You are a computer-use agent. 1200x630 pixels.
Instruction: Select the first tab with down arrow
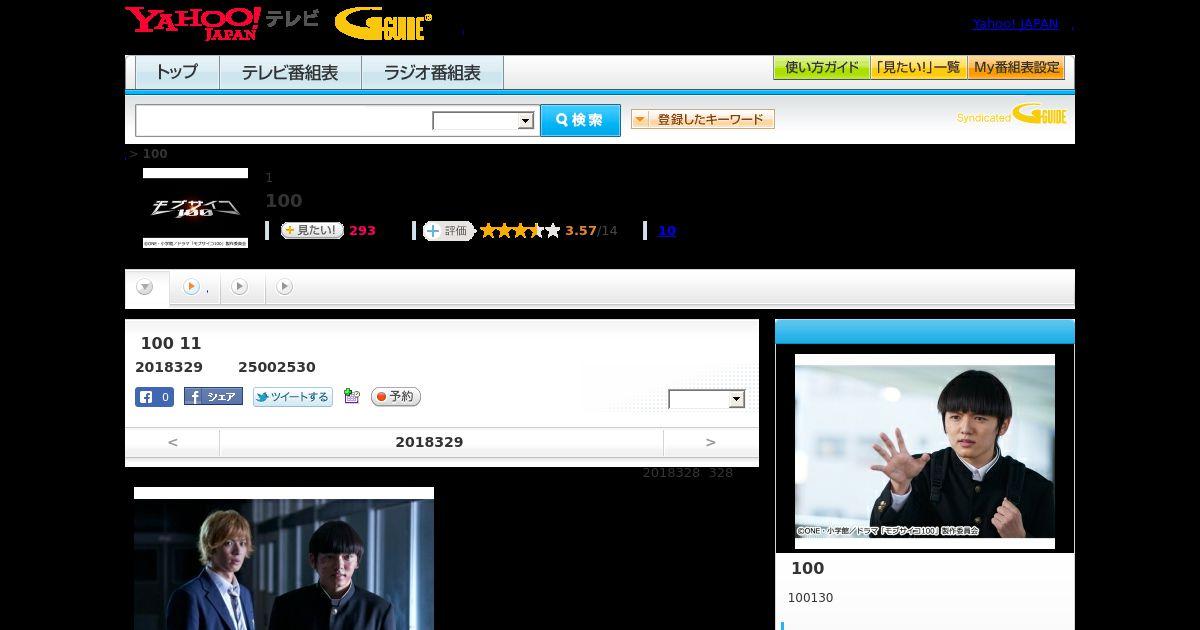(146, 288)
